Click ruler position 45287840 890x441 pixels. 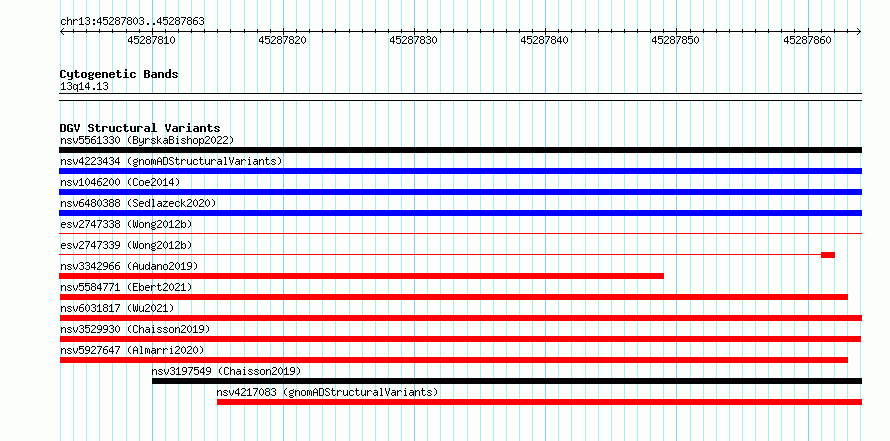[x=545, y=40]
